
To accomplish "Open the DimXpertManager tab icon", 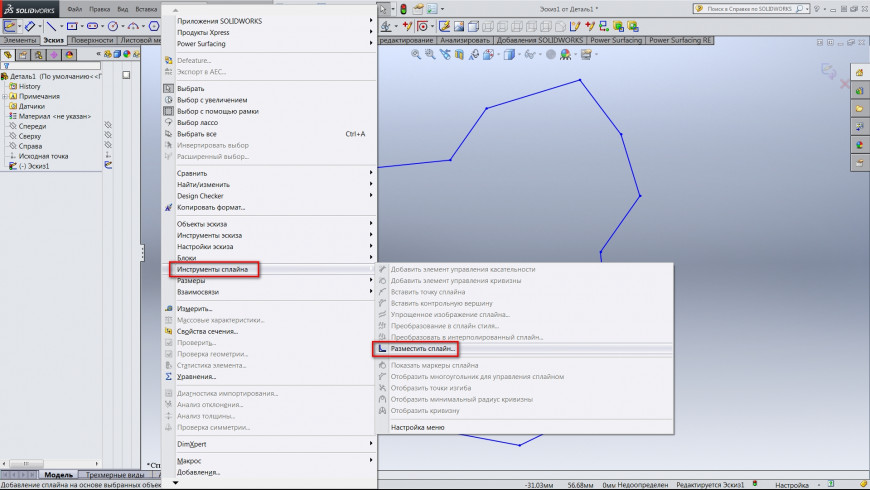I will point(54,54).
